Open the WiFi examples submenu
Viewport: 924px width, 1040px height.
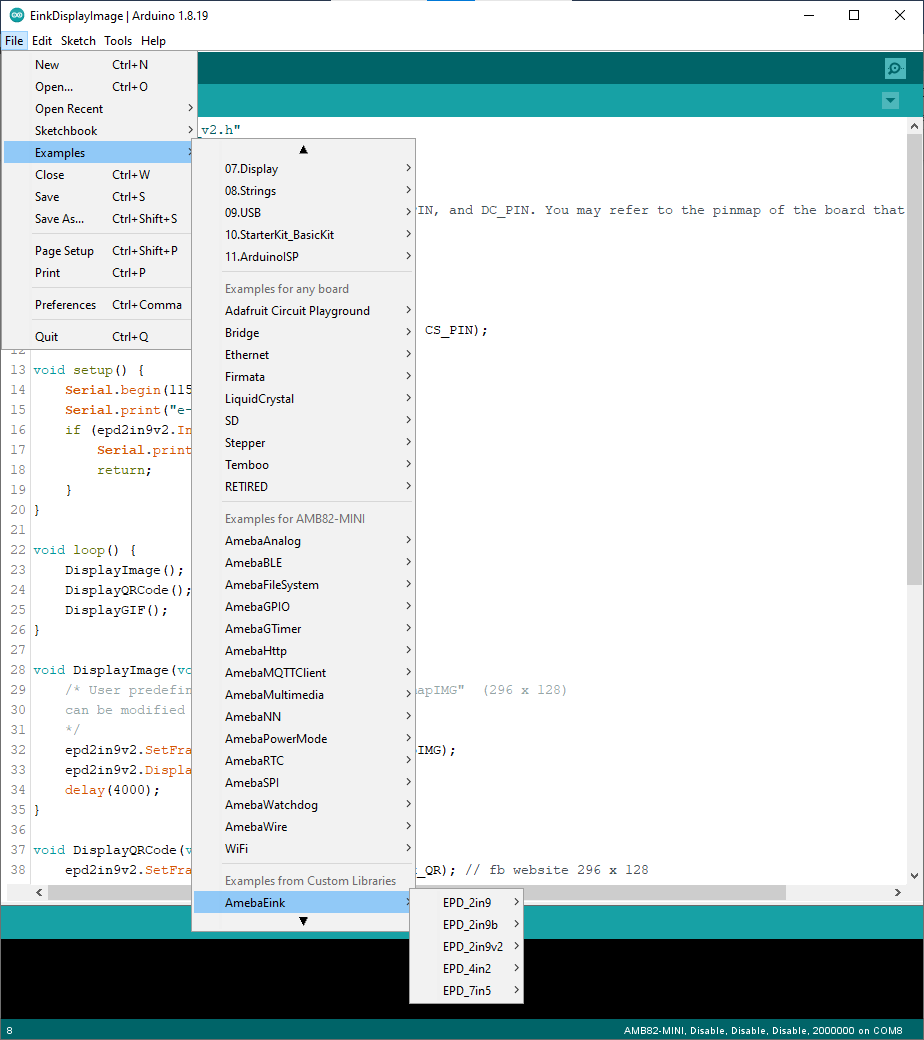click(237, 849)
